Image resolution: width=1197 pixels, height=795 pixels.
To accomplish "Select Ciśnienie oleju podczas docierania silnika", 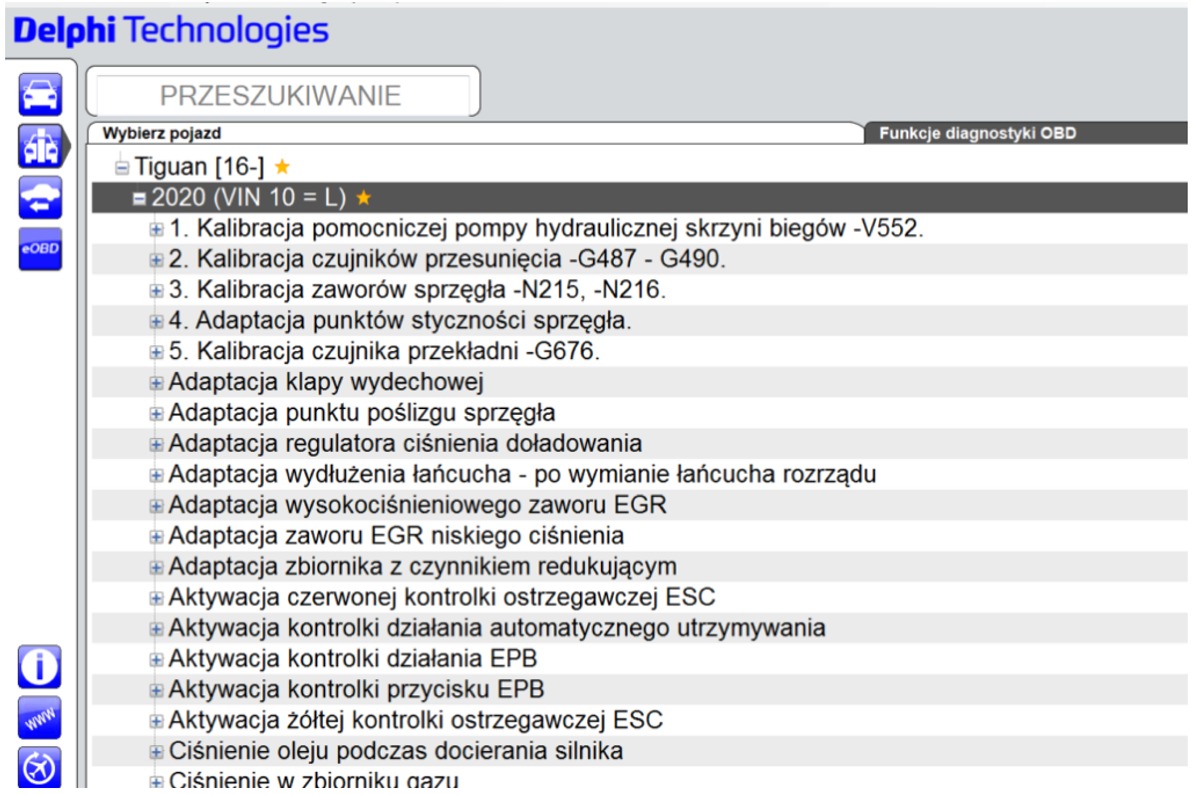I will 396,750.
